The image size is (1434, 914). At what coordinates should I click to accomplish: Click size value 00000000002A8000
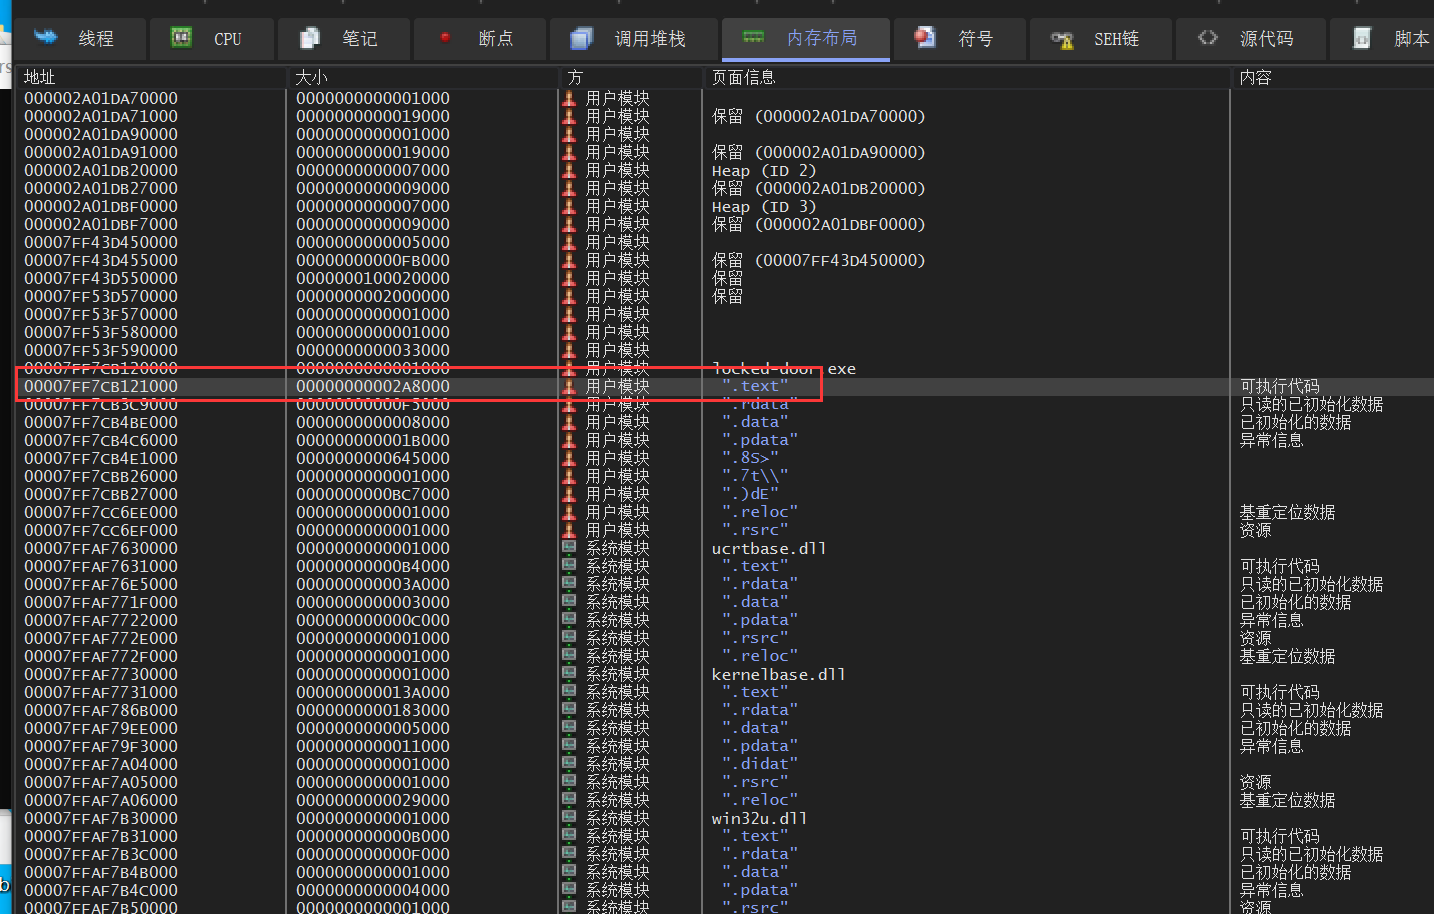[373, 386]
